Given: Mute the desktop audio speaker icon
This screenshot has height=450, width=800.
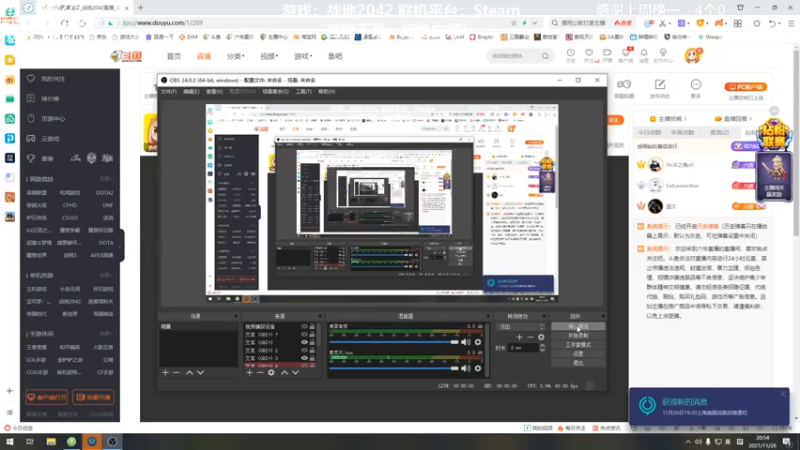Looking at the screenshot, I should coord(466,342).
